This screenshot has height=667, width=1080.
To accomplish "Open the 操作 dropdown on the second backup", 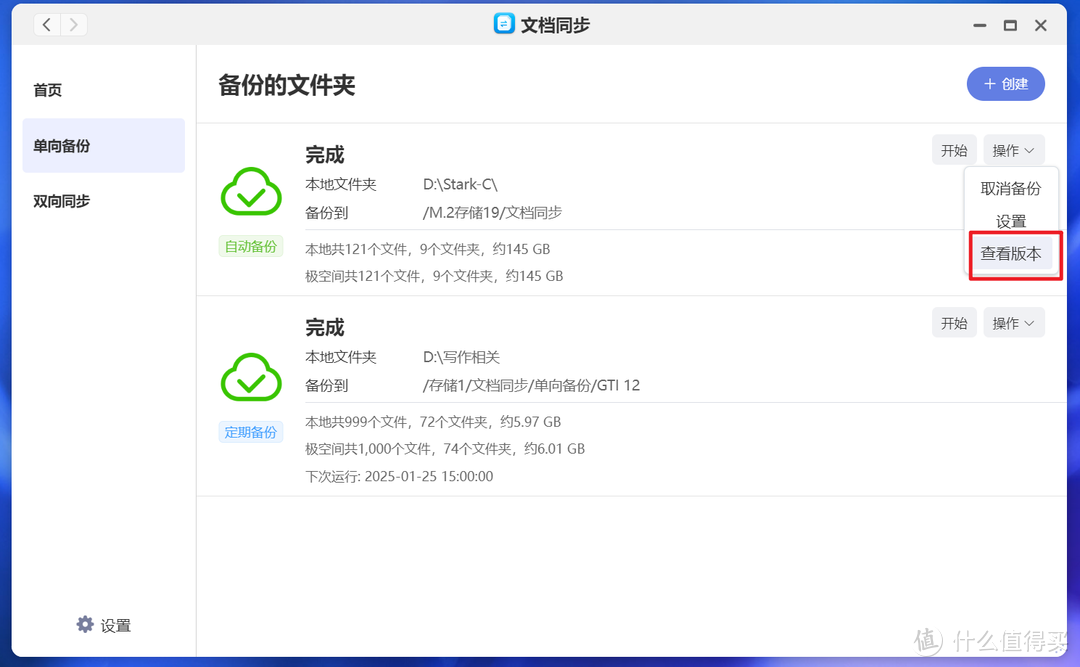I will tap(1013, 322).
